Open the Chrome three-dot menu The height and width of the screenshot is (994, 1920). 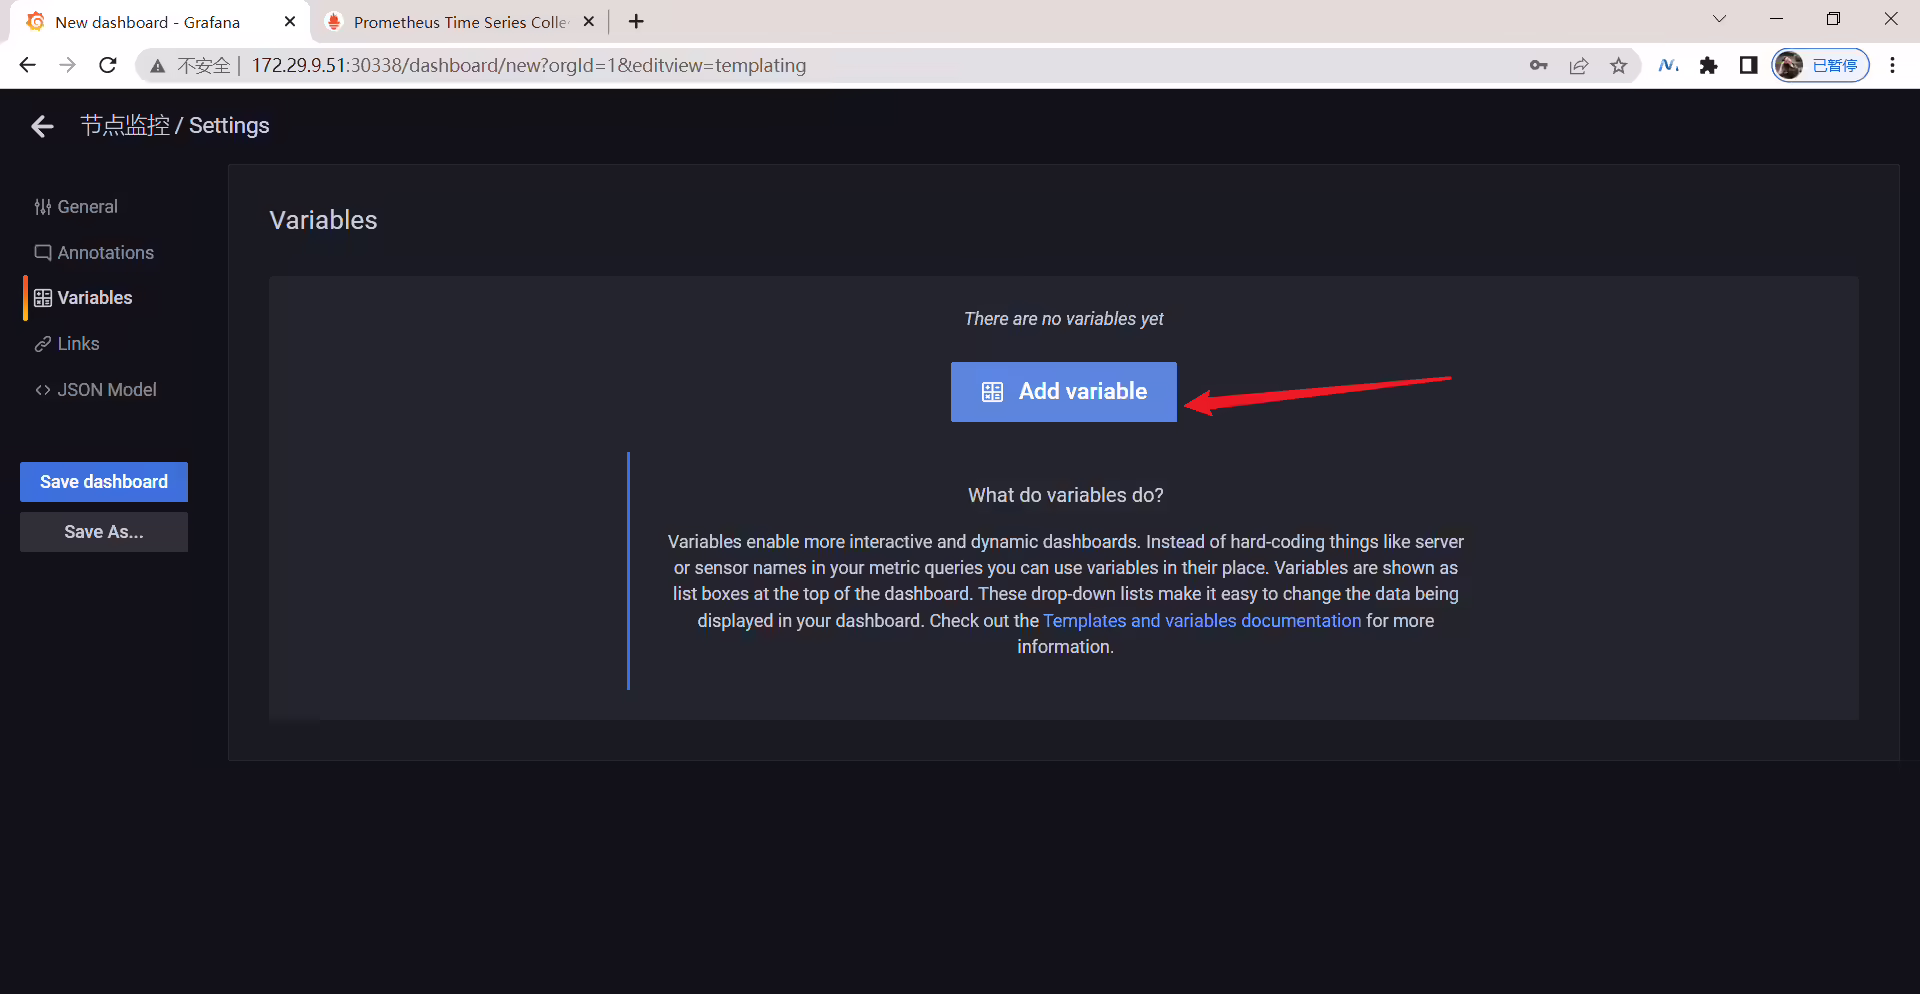pos(1893,65)
